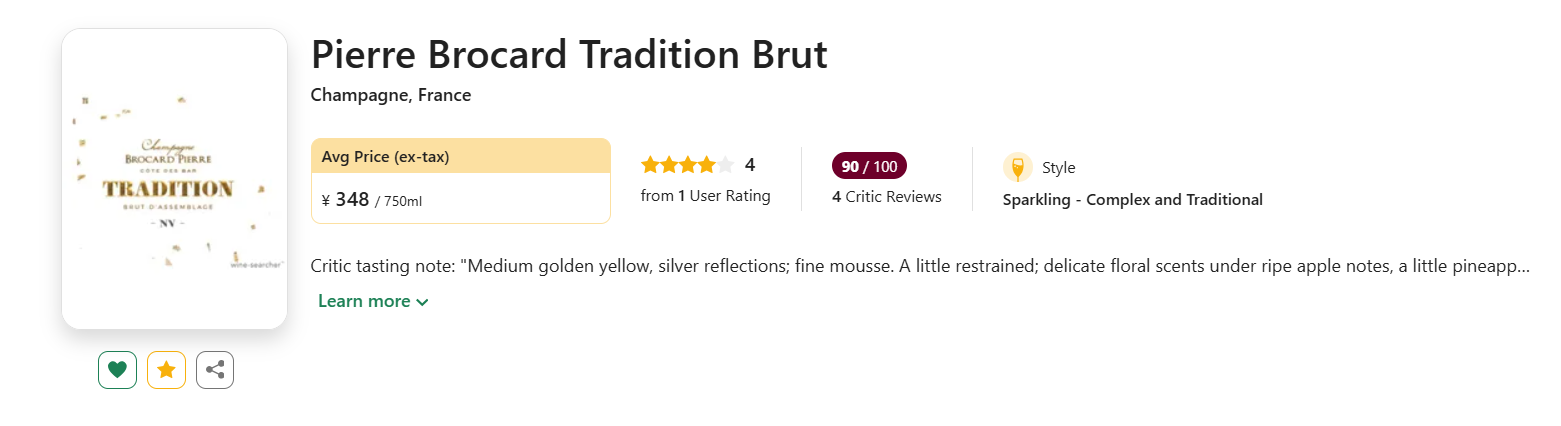This screenshot has width=1561, height=426.
Task: Select the Champagne, France region text
Action: pyautogui.click(x=391, y=96)
